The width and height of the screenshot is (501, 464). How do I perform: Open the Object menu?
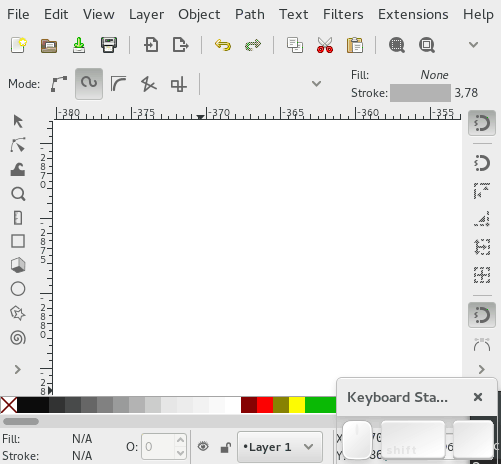(199, 15)
